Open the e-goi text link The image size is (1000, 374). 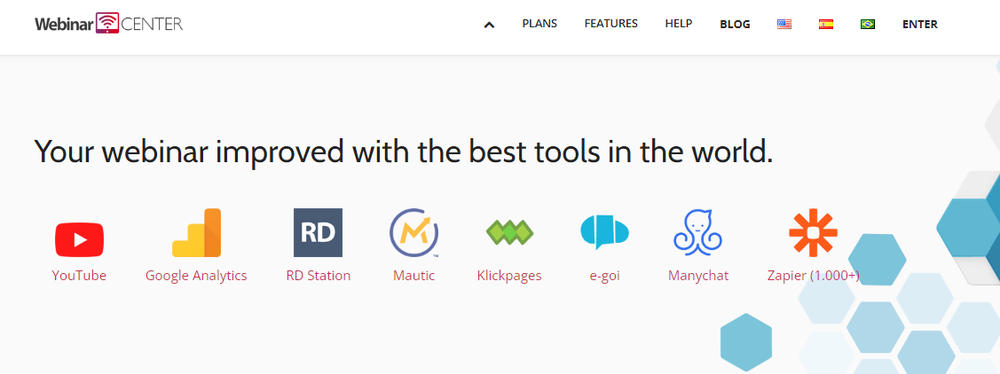[605, 276]
